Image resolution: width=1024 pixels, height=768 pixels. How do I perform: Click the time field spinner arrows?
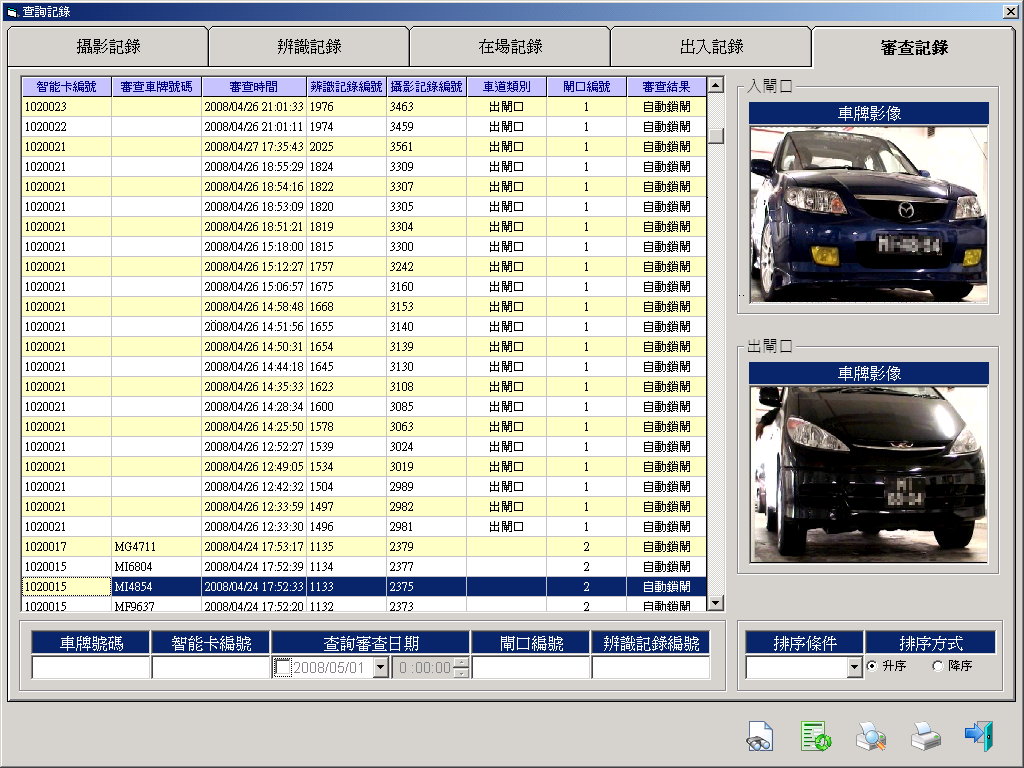pos(460,668)
